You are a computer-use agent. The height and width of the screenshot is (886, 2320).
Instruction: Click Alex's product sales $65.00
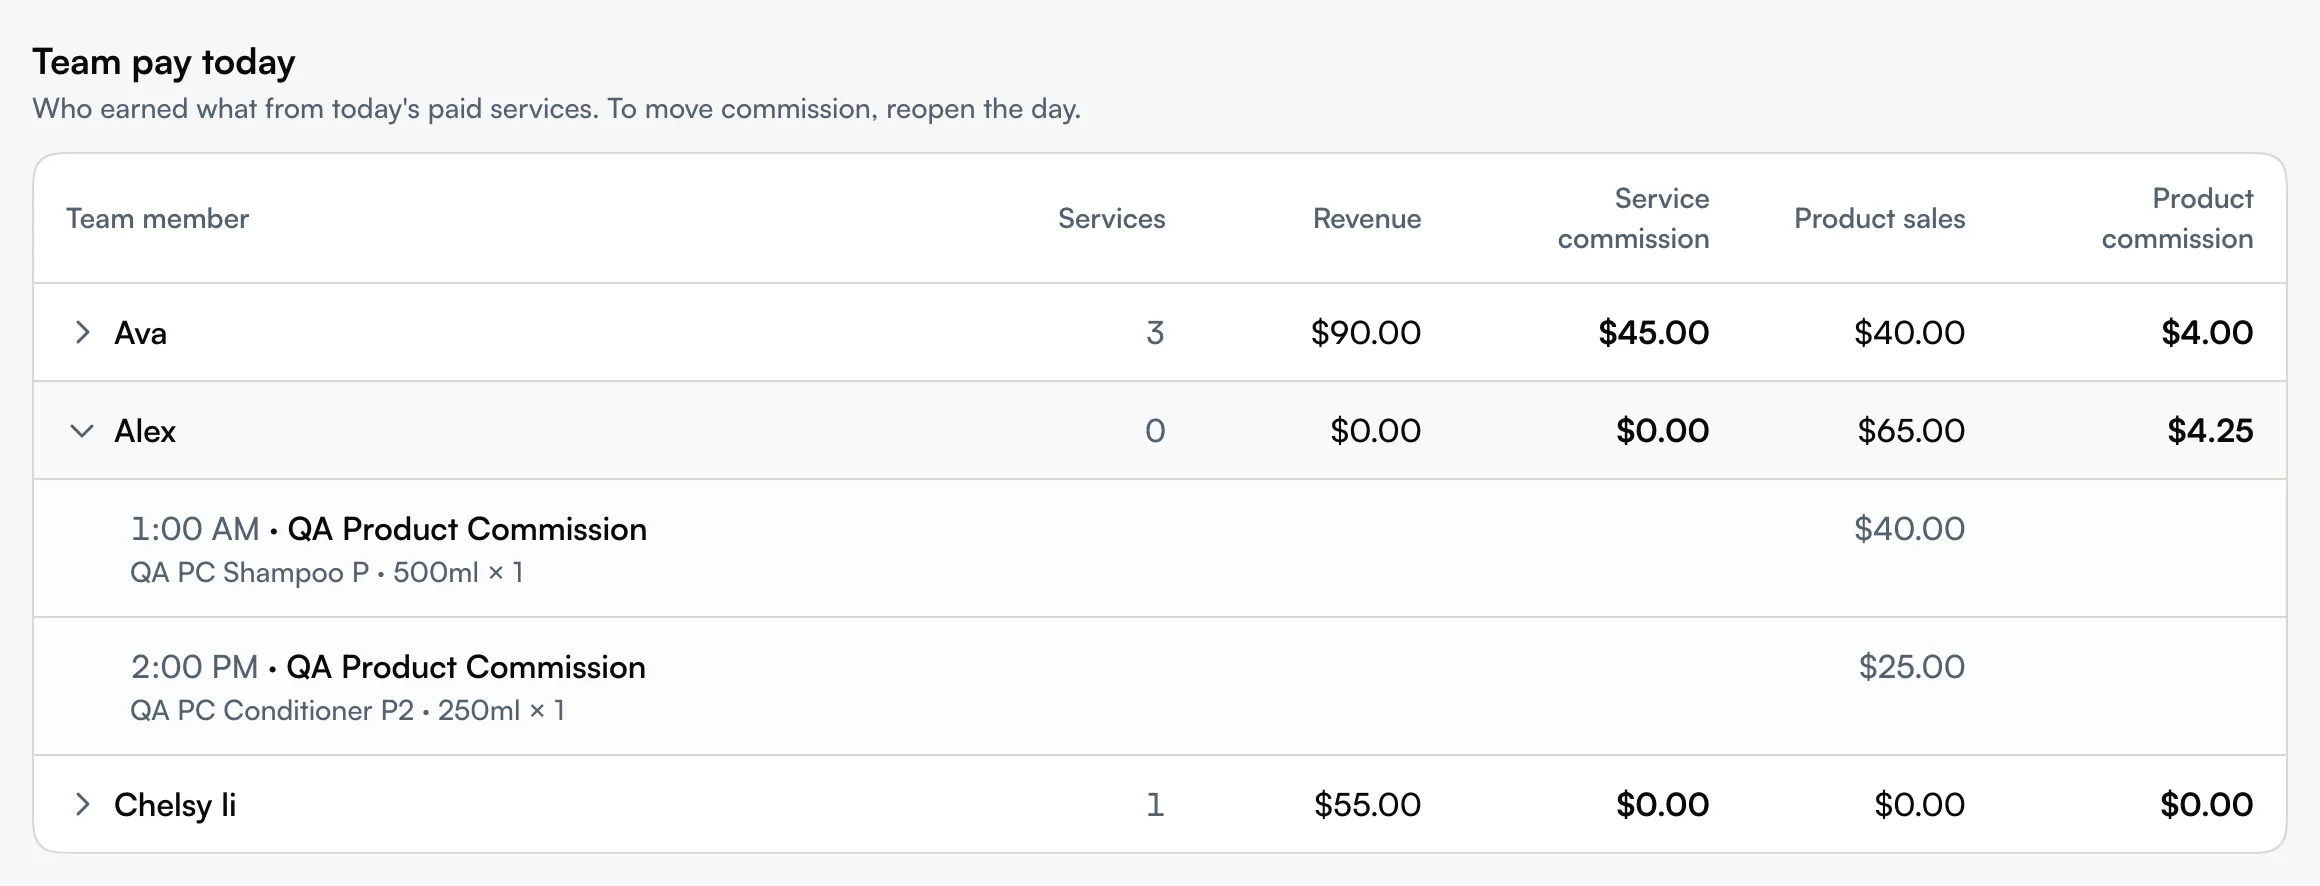[1911, 431]
